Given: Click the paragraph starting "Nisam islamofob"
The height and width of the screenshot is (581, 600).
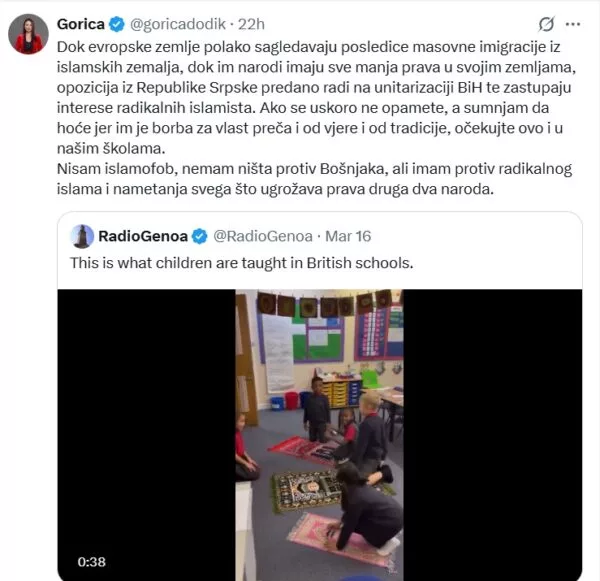Looking at the screenshot, I should 315,179.
